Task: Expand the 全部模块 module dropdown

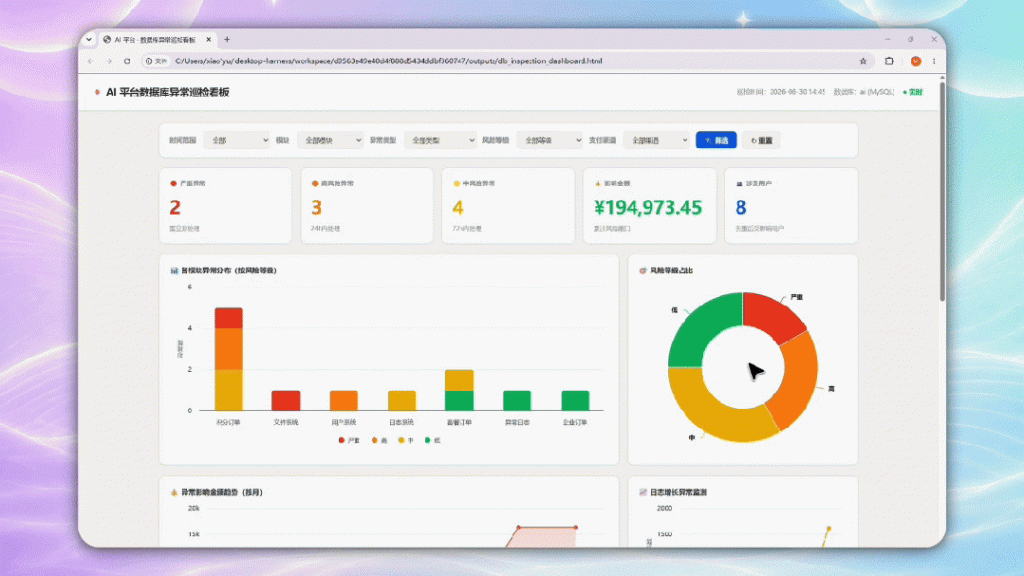Action: point(330,140)
